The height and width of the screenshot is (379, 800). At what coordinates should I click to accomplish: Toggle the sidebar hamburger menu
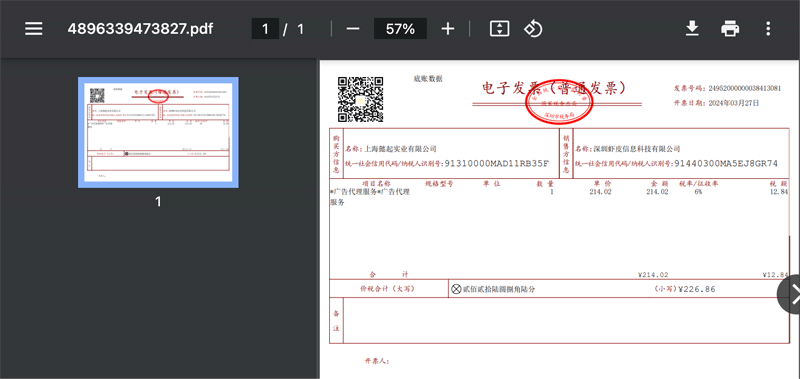click(x=34, y=29)
